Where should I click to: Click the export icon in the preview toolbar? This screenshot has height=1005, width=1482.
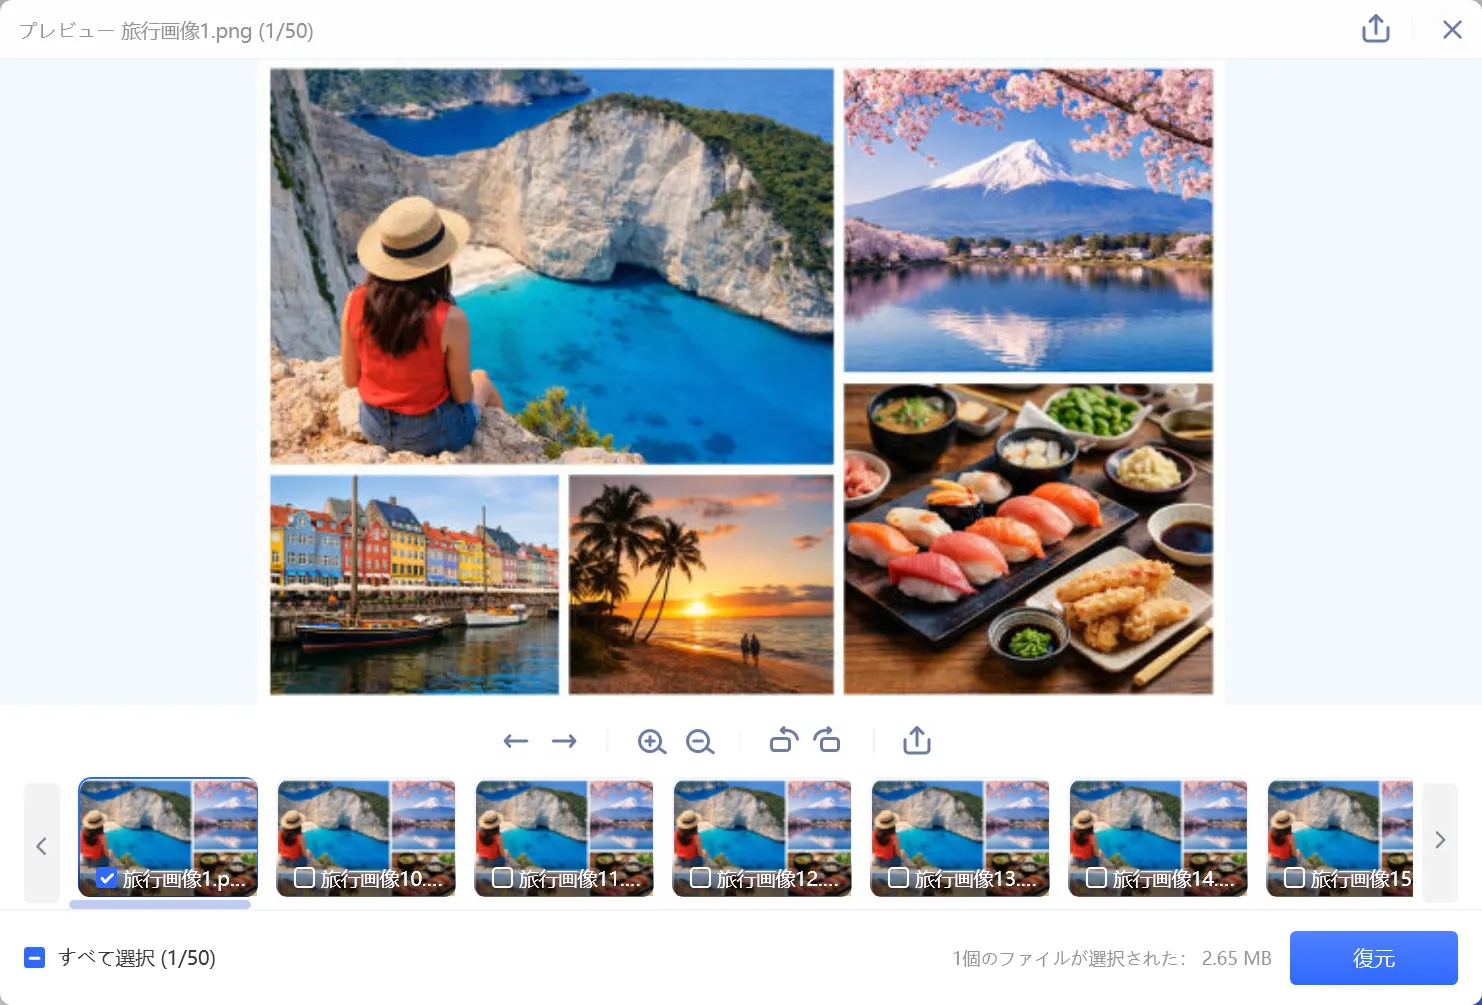tap(917, 740)
